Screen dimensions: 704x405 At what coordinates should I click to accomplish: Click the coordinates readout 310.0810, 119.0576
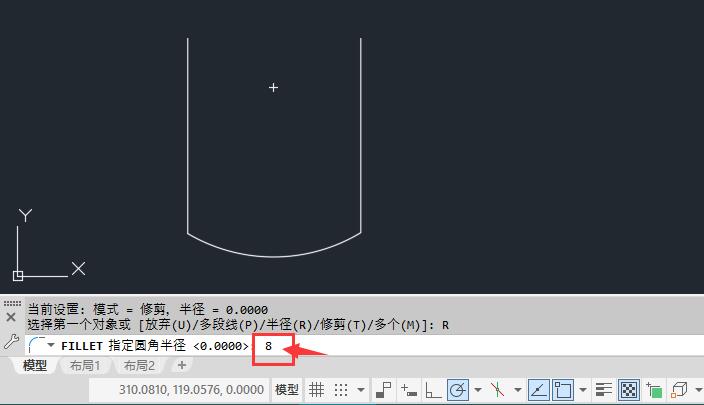[x=191, y=390]
